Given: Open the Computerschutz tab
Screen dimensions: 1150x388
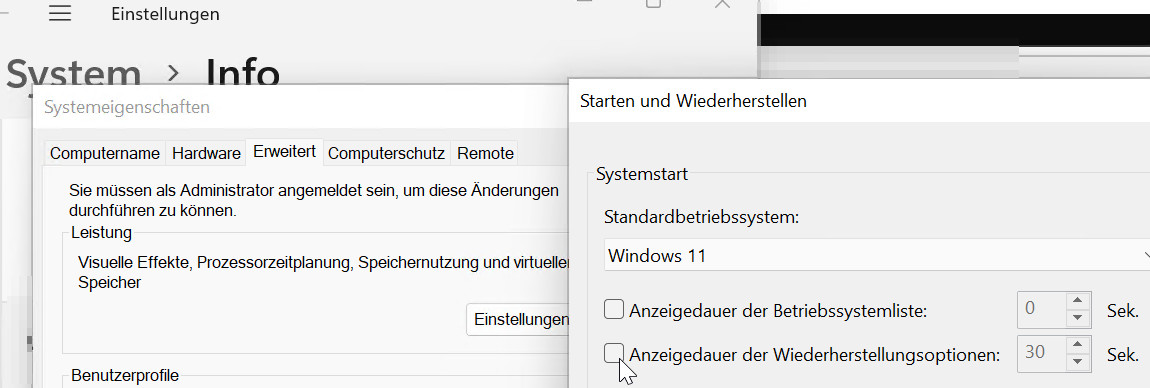Looking at the screenshot, I should pyautogui.click(x=386, y=154).
